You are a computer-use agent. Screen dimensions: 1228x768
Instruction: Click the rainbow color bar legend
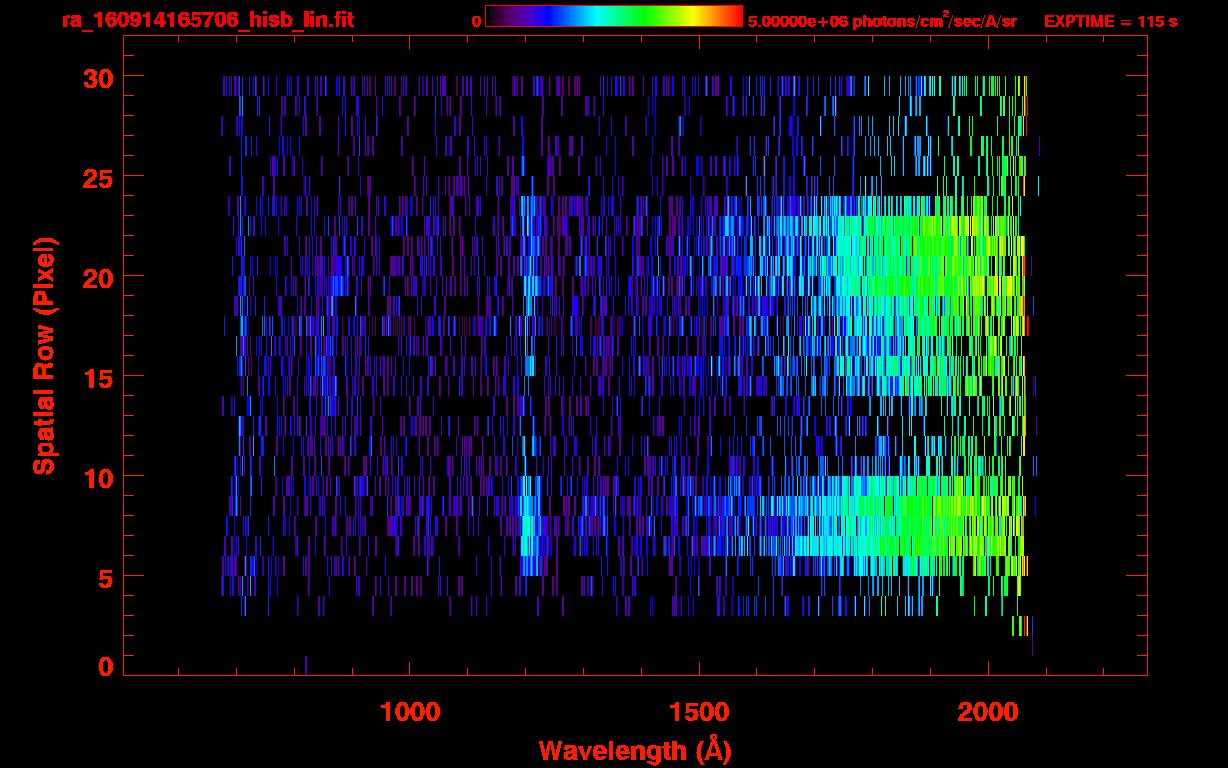point(614,16)
